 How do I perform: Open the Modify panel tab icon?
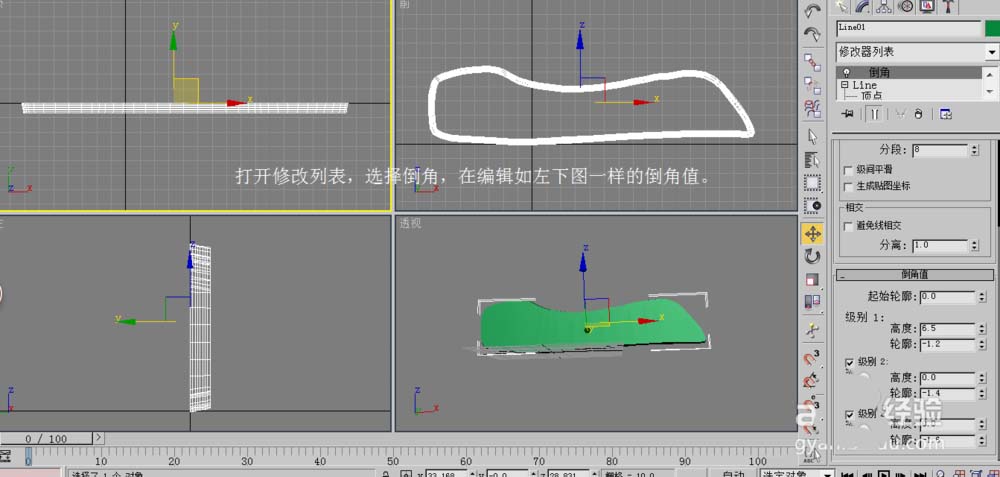[x=863, y=6]
